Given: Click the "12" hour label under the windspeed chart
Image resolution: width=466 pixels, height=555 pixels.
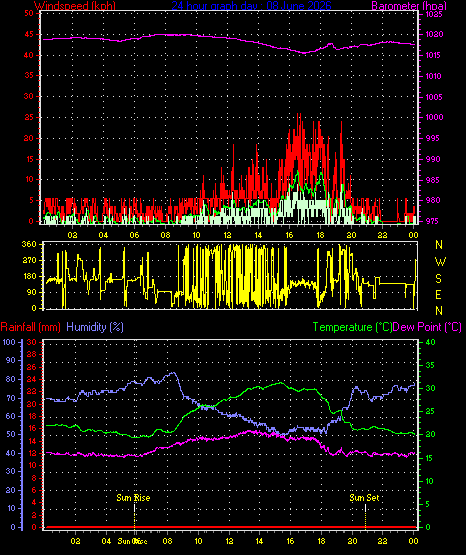Looking at the screenshot, I should click(227, 235).
